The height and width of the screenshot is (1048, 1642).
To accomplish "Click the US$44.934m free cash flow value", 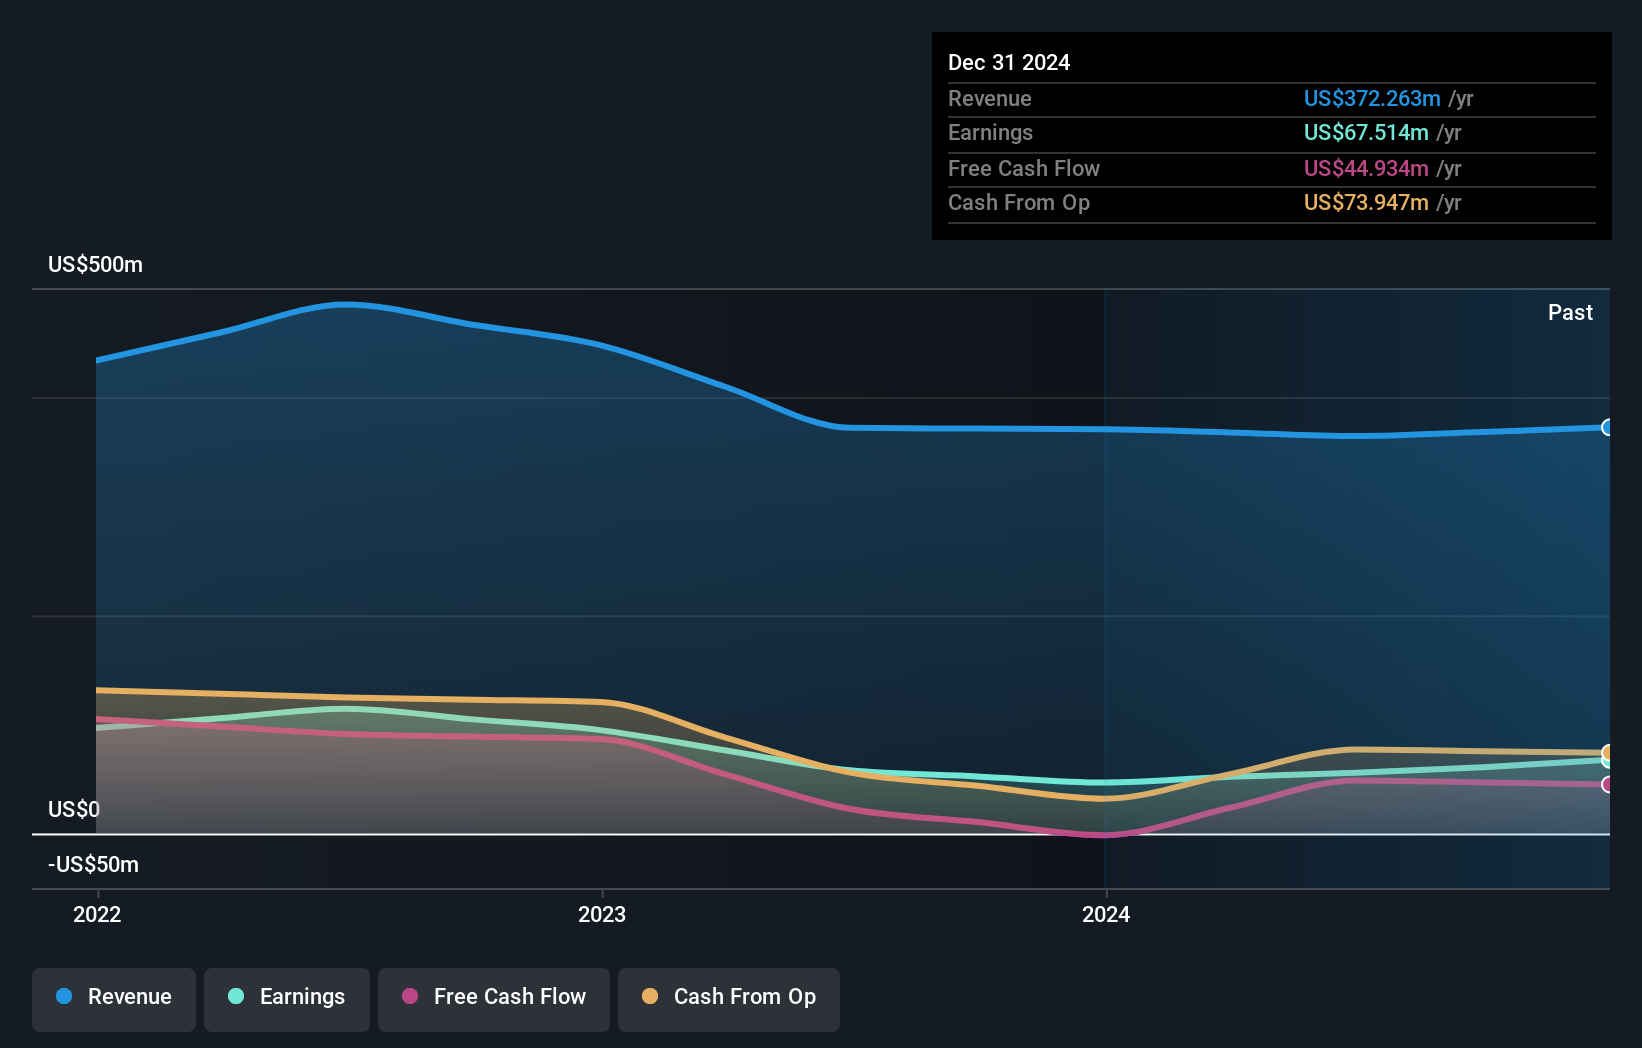I will [1366, 168].
